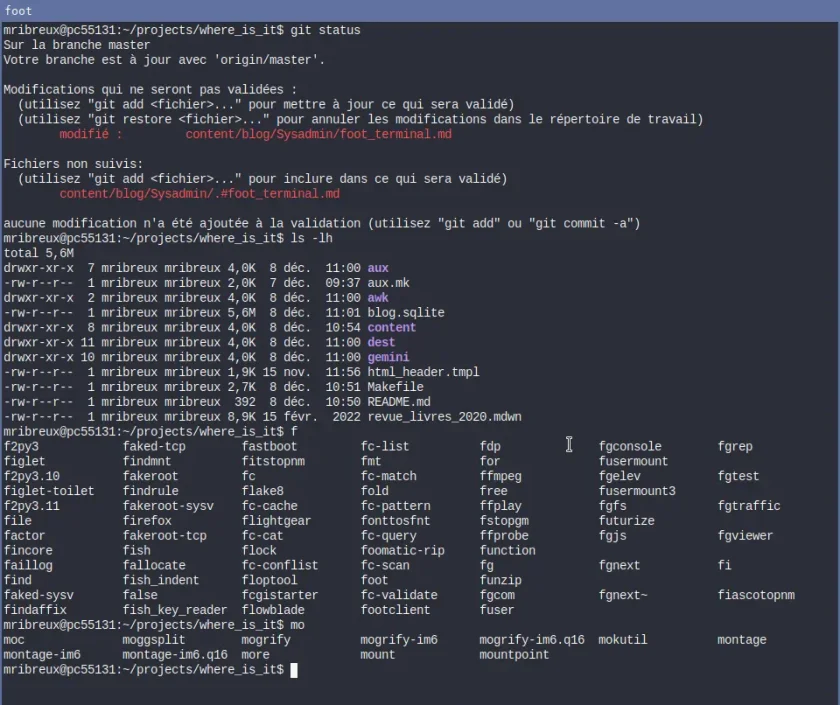This screenshot has width=840, height=705.
Task: Click the 'html_header.tmpl' file name
Action: 423,372
